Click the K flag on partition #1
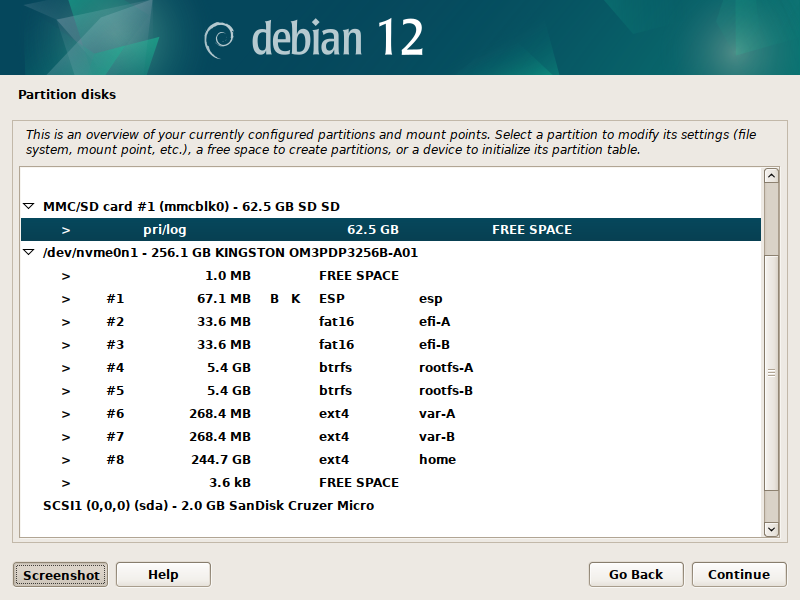The width and height of the screenshot is (800, 600). (296, 298)
